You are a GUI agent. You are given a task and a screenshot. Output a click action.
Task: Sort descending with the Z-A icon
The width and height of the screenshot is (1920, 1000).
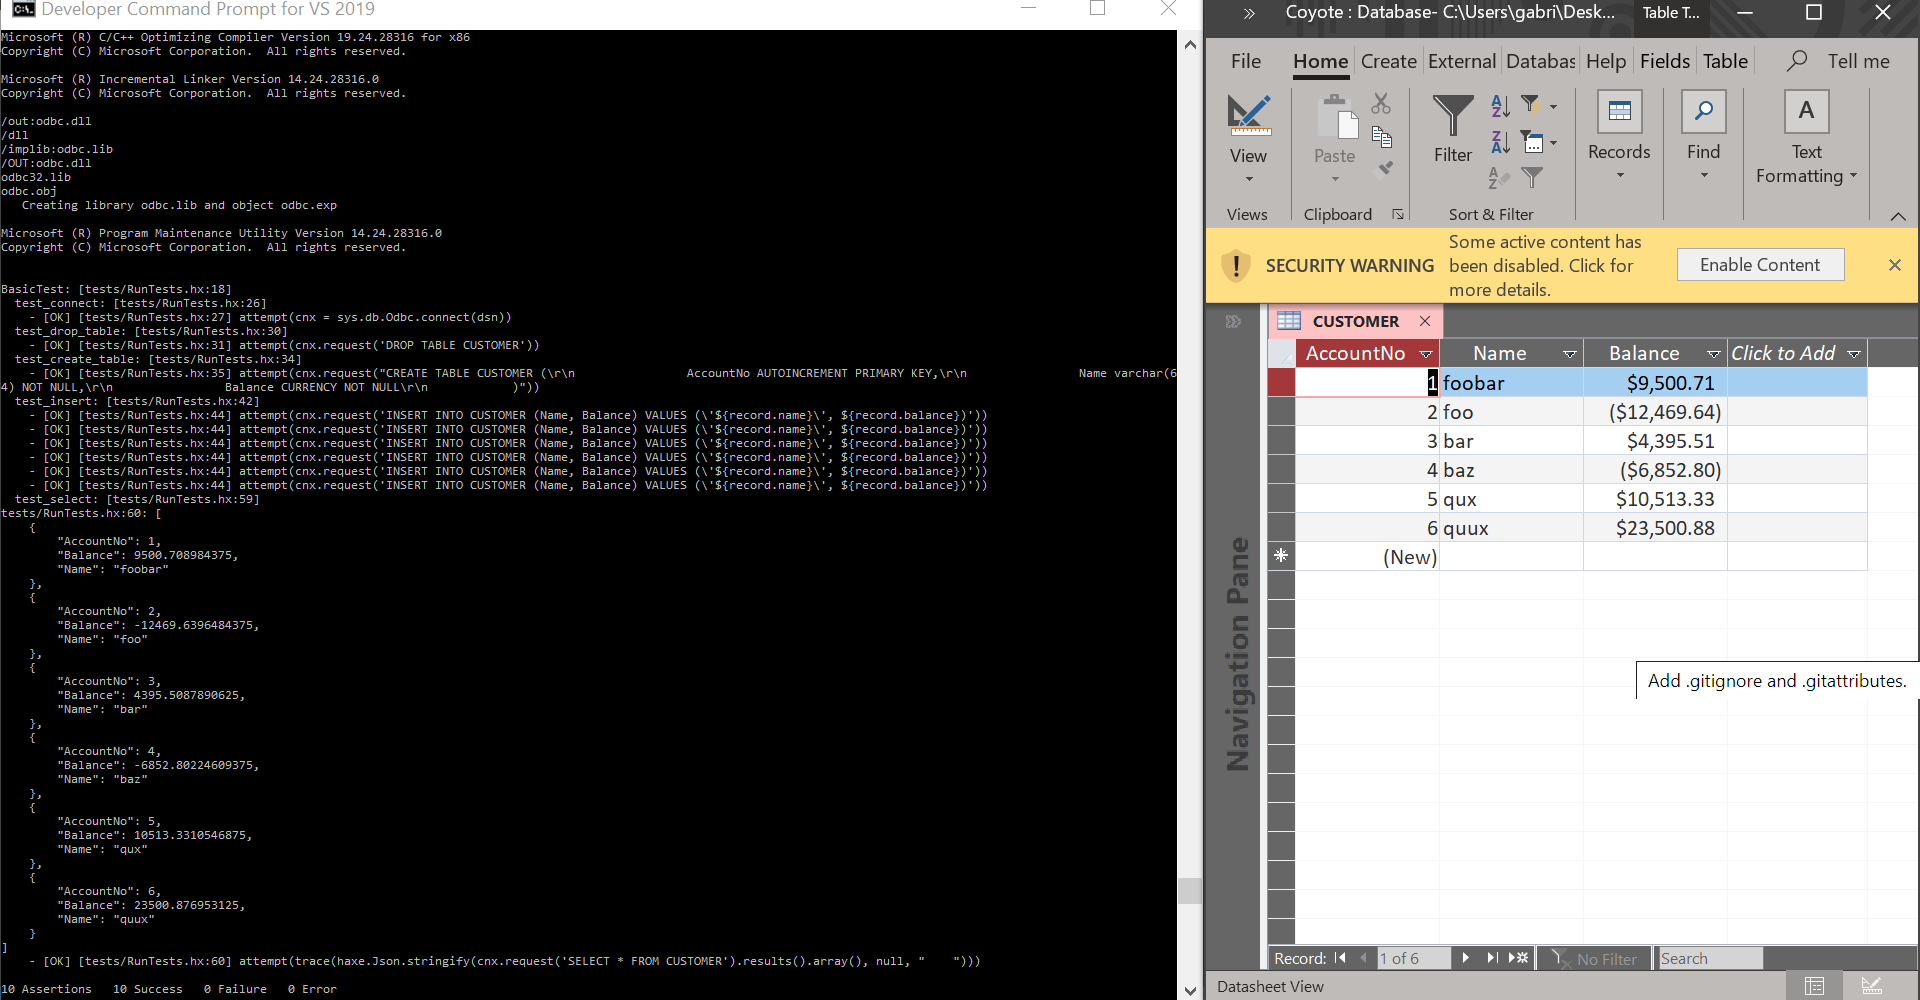click(x=1500, y=142)
